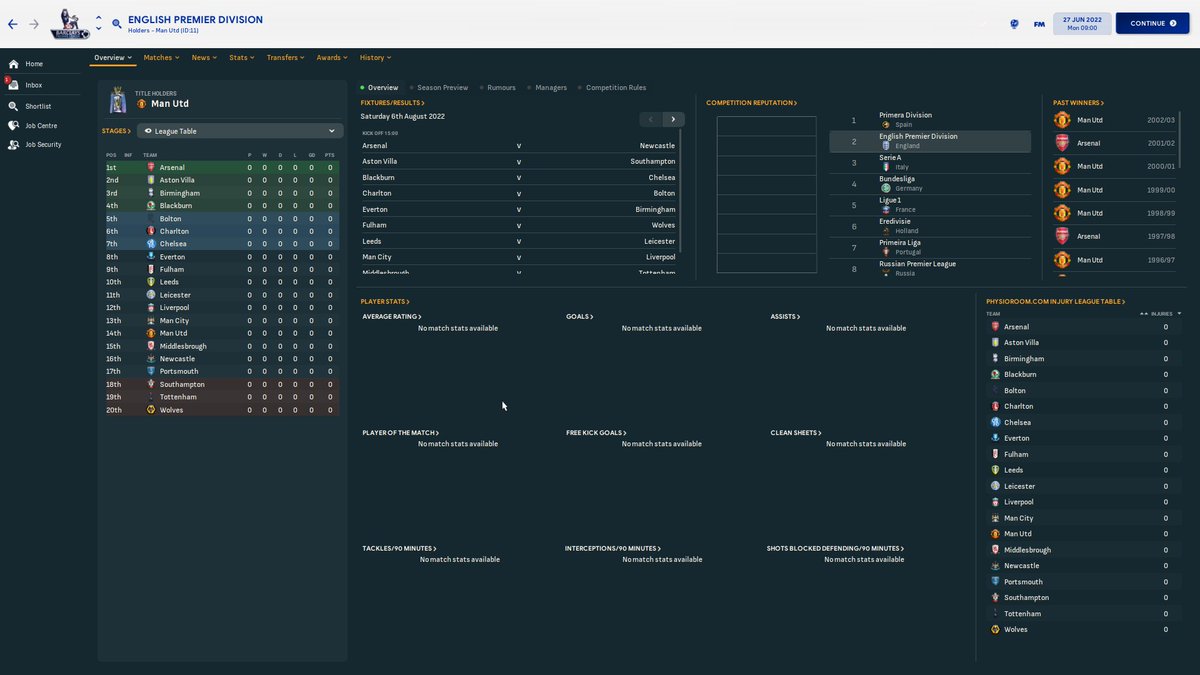Viewport: 1200px width, 675px height.
Task: Click the FM icon in the top bar
Action: (x=1038, y=24)
